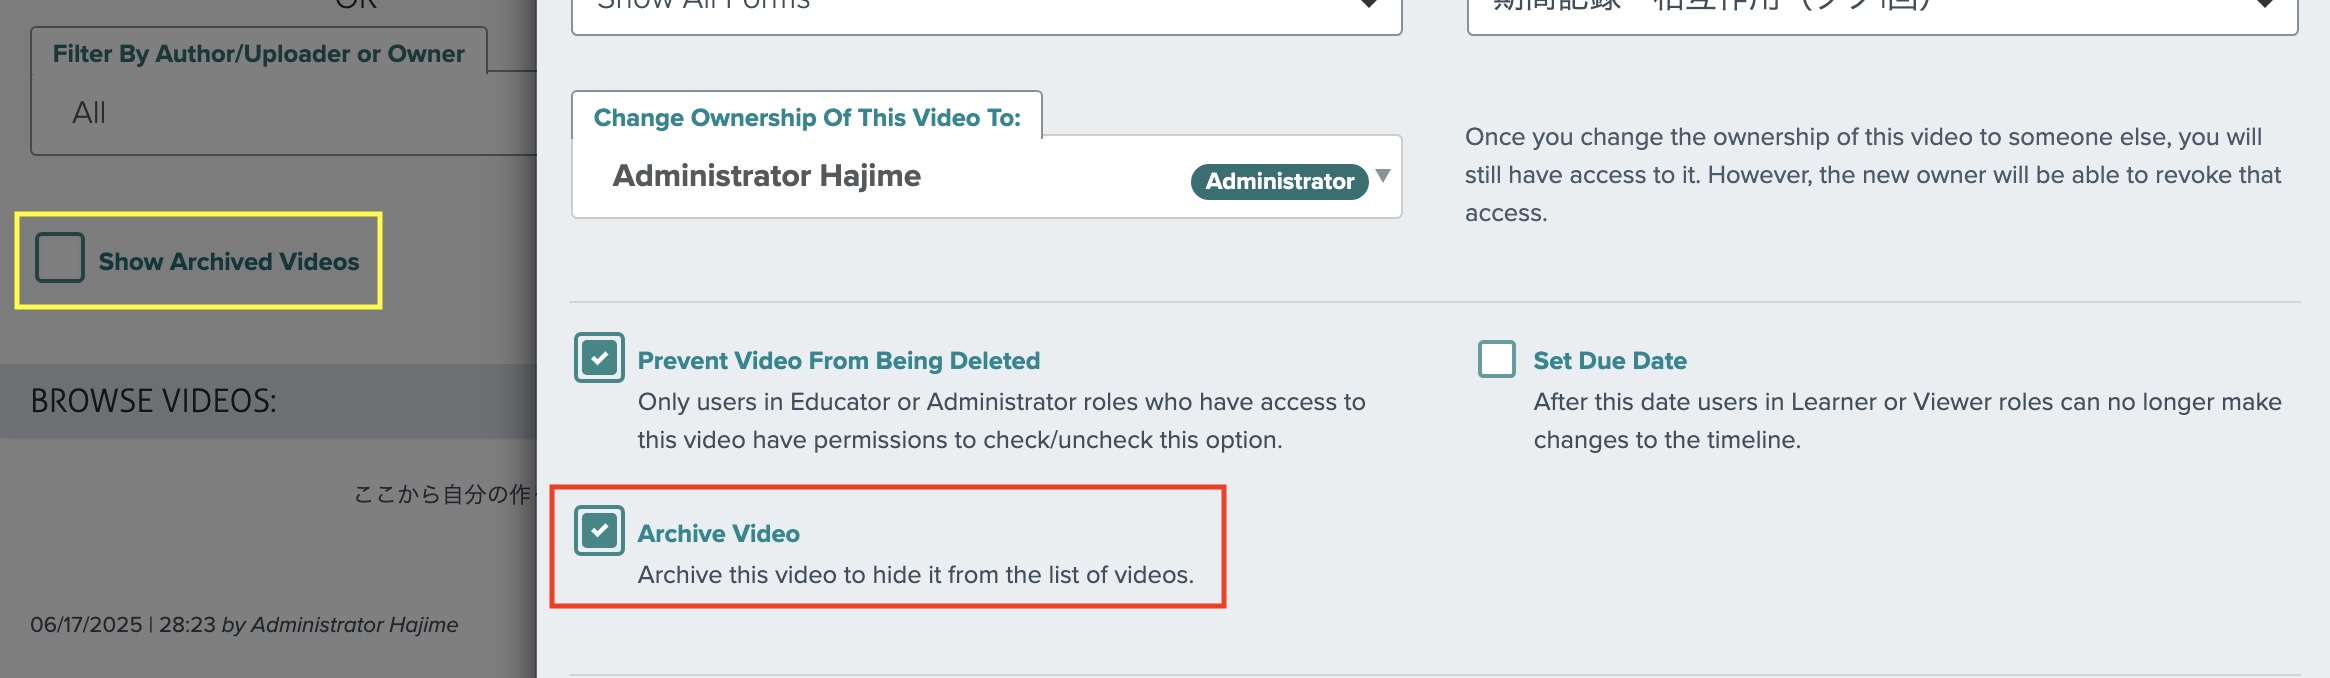Image resolution: width=2330 pixels, height=678 pixels.
Task: Select the Change Ownership Of This Video To tab
Action: click(x=806, y=118)
